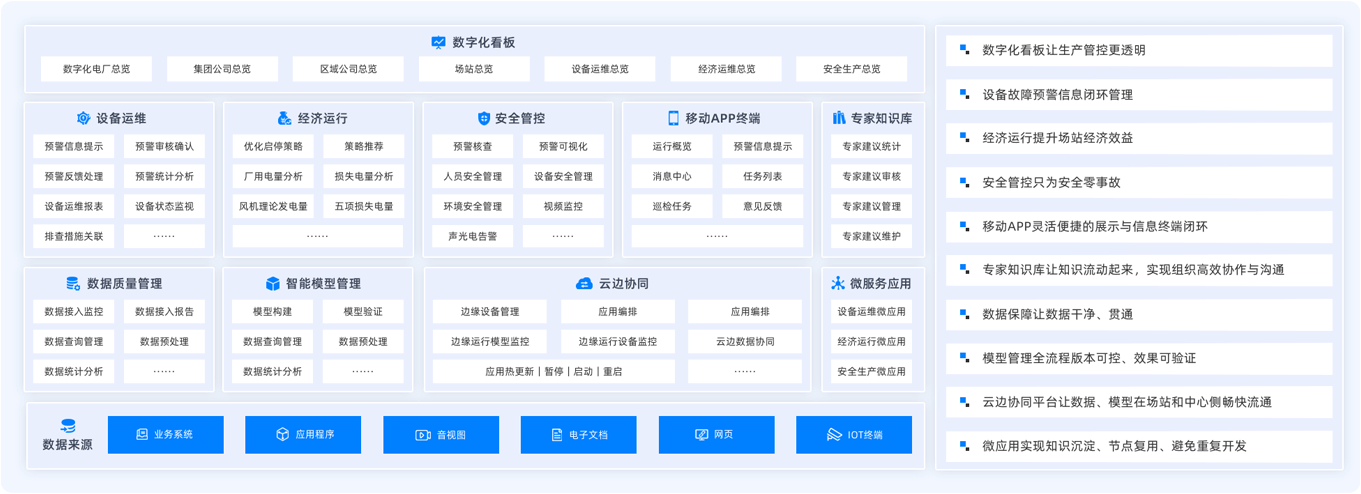Image resolution: width=1361 pixels, height=494 pixels.
Task: Click the 专家知识库 books icon
Action: point(839,118)
